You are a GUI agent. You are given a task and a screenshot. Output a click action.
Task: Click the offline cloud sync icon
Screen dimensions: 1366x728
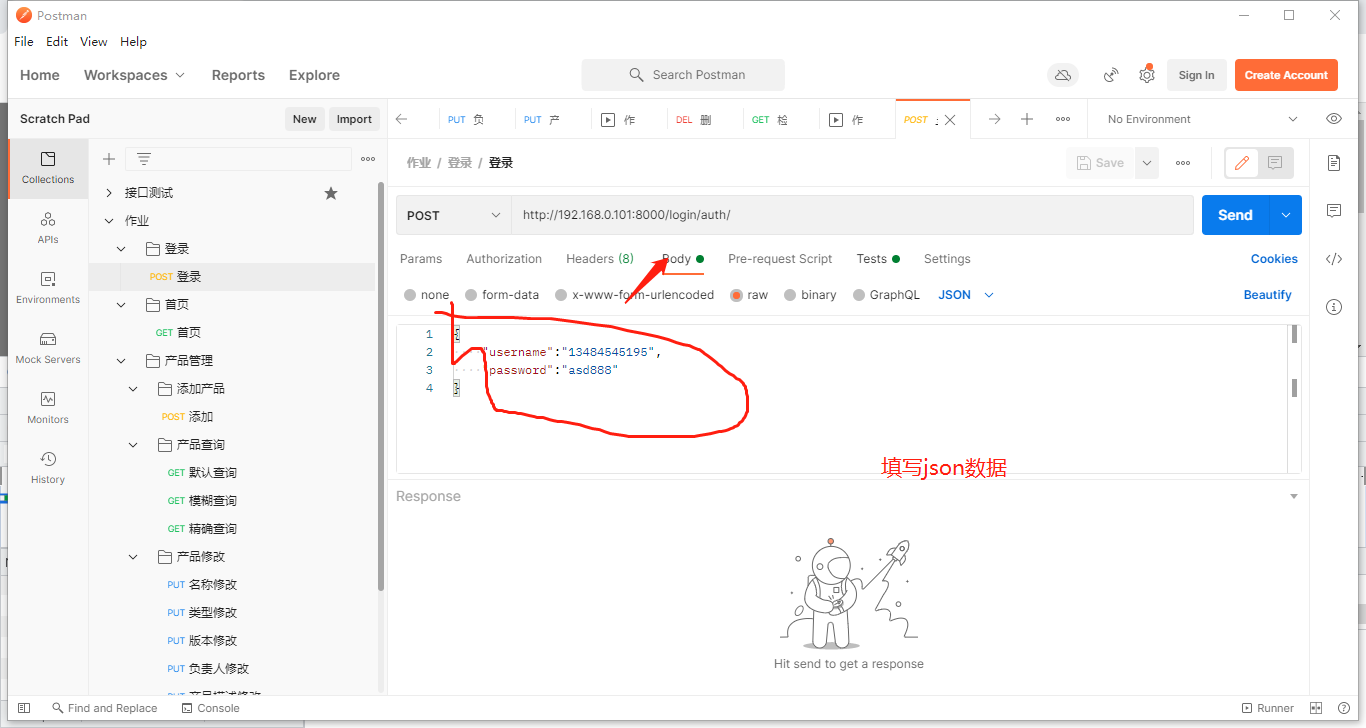tap(1063, 75)
